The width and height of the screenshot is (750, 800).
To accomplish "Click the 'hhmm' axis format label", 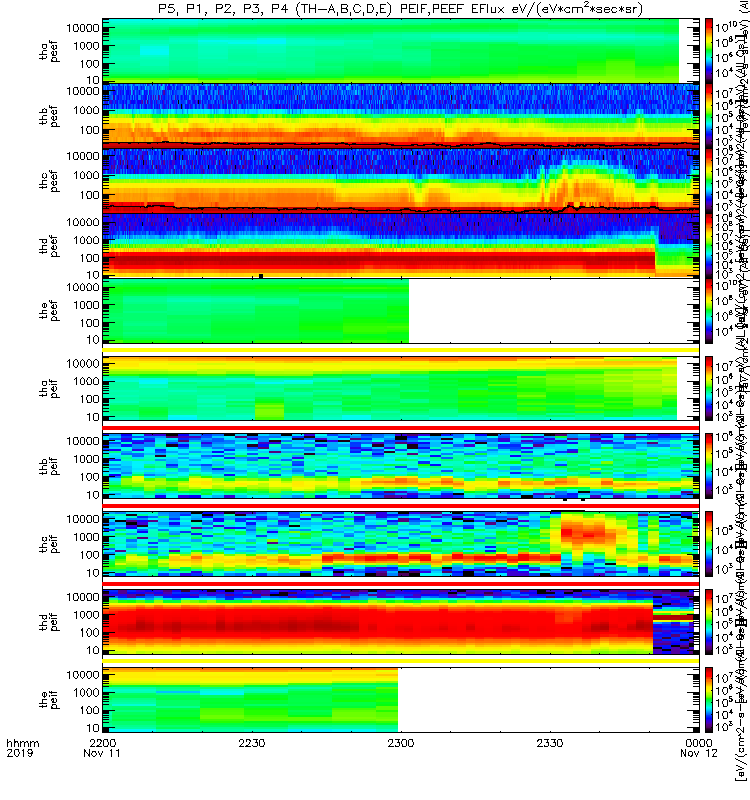I will (x=22, y=743).
